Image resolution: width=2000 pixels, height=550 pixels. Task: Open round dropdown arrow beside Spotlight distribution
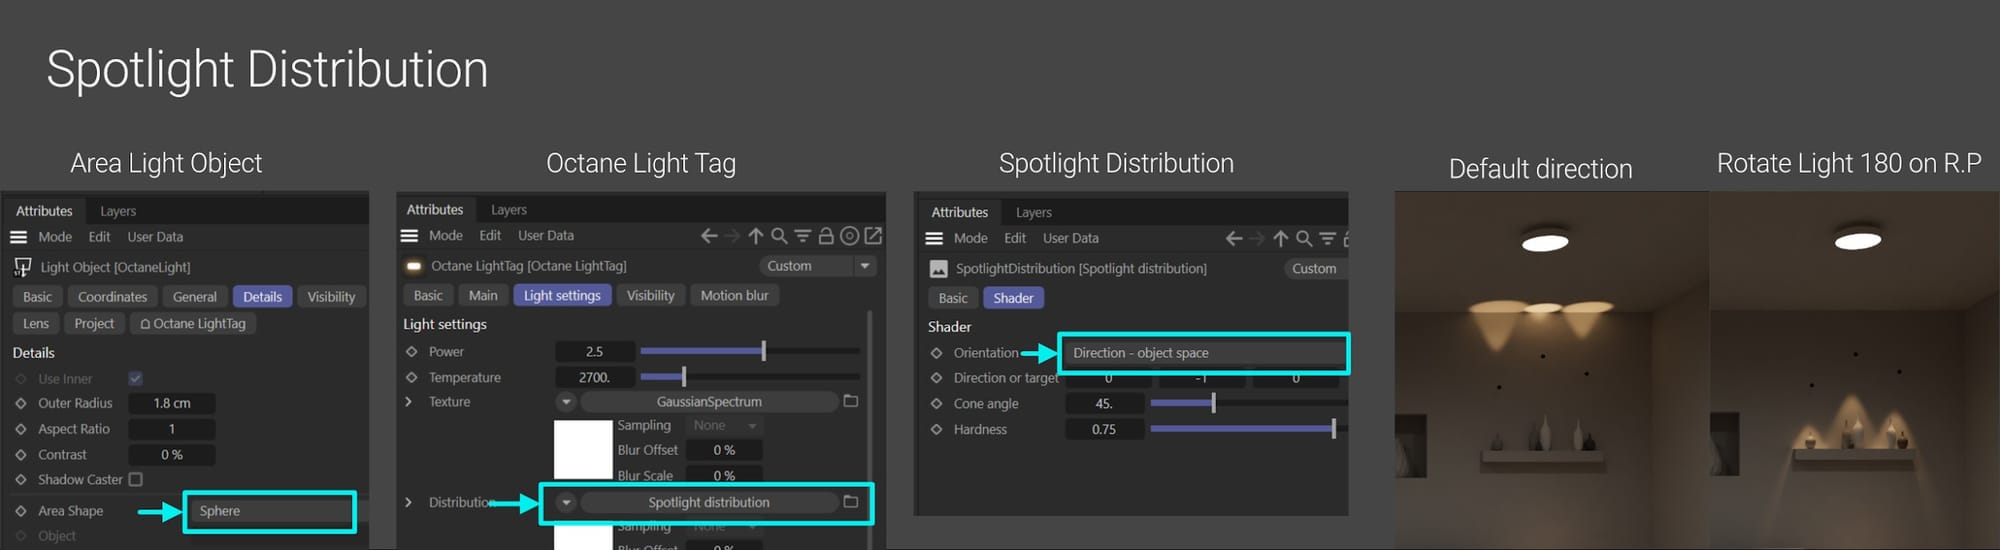pyautogui.click(x=566, y=502)
